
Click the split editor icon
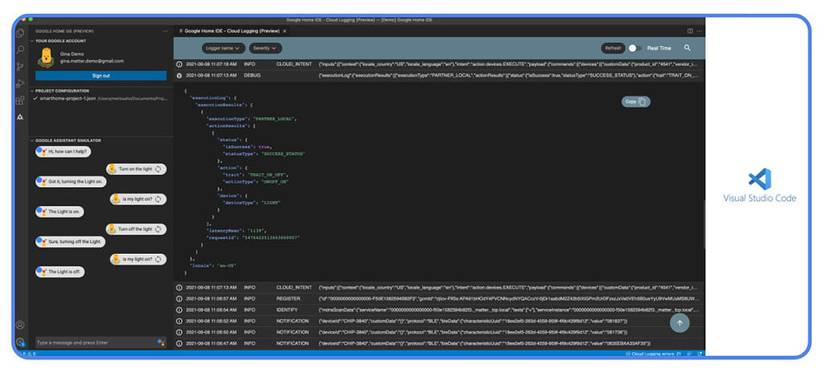pos(690,31)
